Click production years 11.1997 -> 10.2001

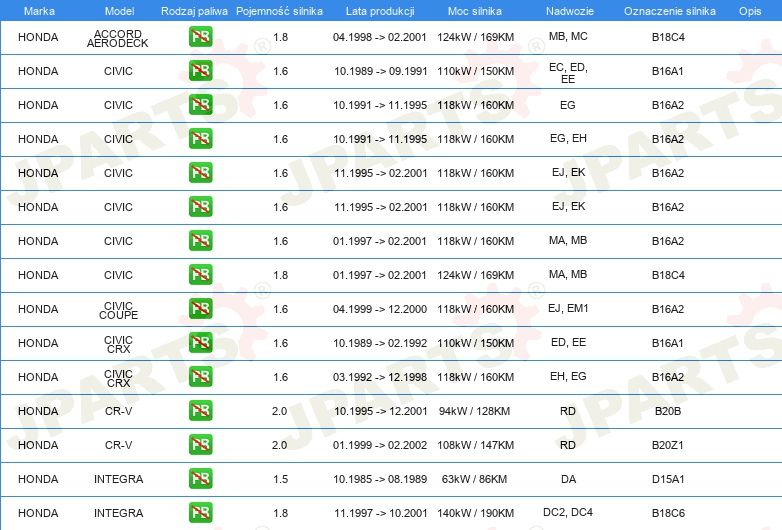pyautogui.click(x=381, y=513)
